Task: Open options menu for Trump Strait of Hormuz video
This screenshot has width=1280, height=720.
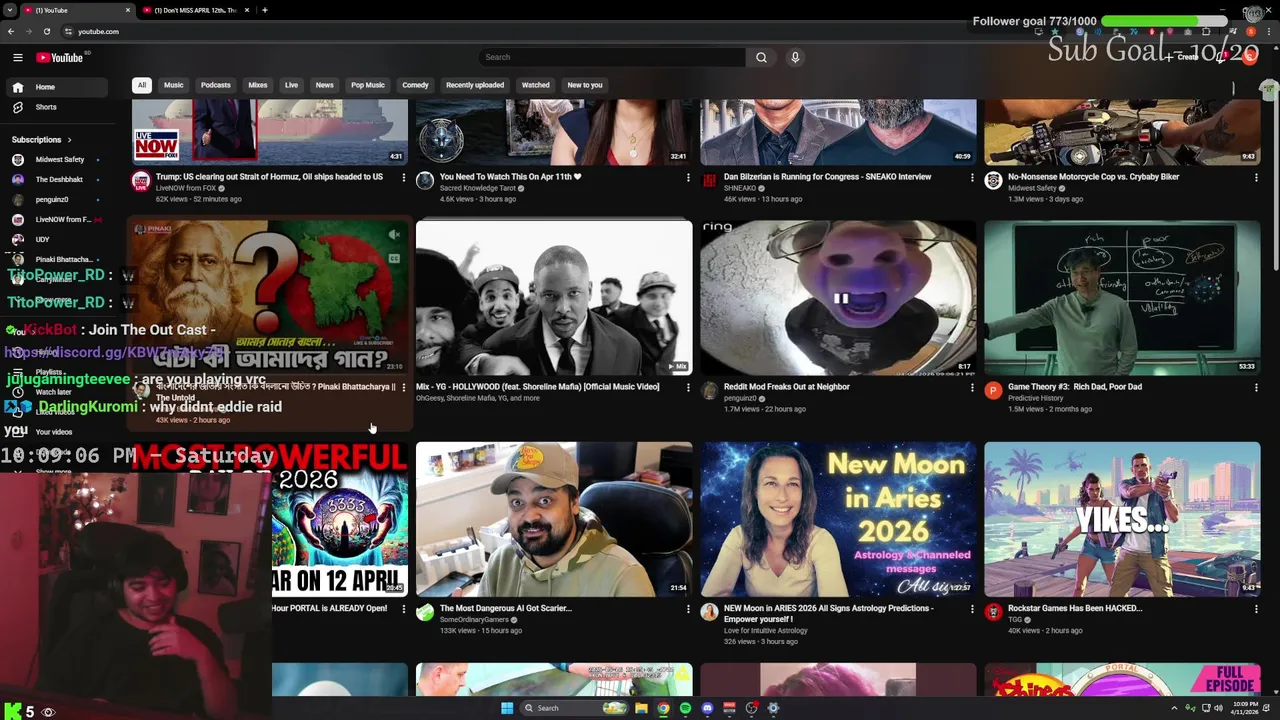Action: [404, 177]
